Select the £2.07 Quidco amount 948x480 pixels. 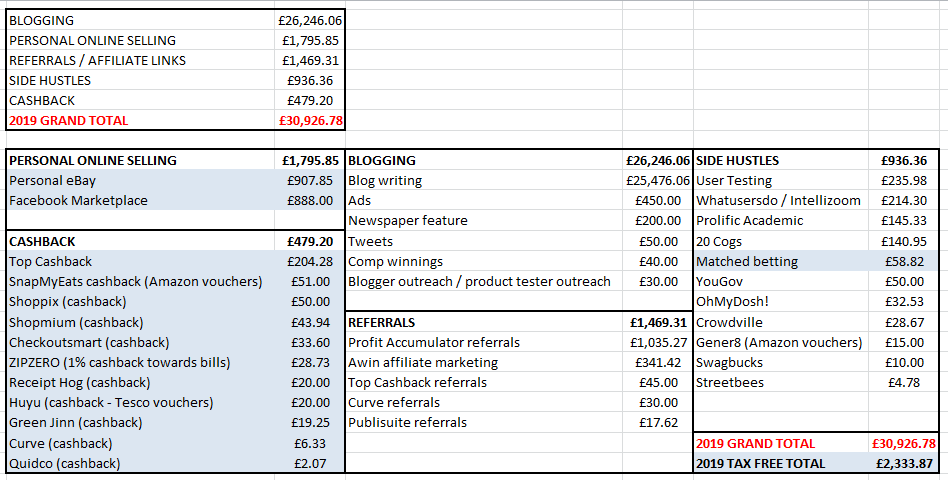tap(310, 463)
